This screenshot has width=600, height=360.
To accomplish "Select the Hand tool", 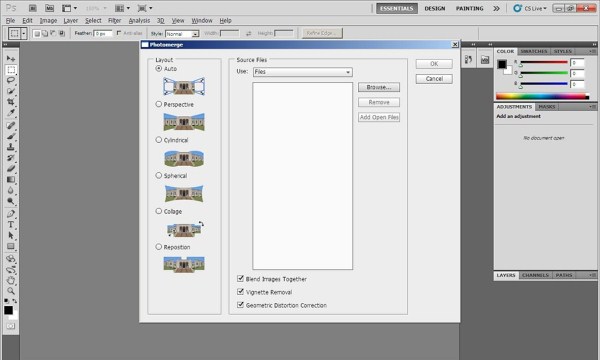I will pos(11,280).
